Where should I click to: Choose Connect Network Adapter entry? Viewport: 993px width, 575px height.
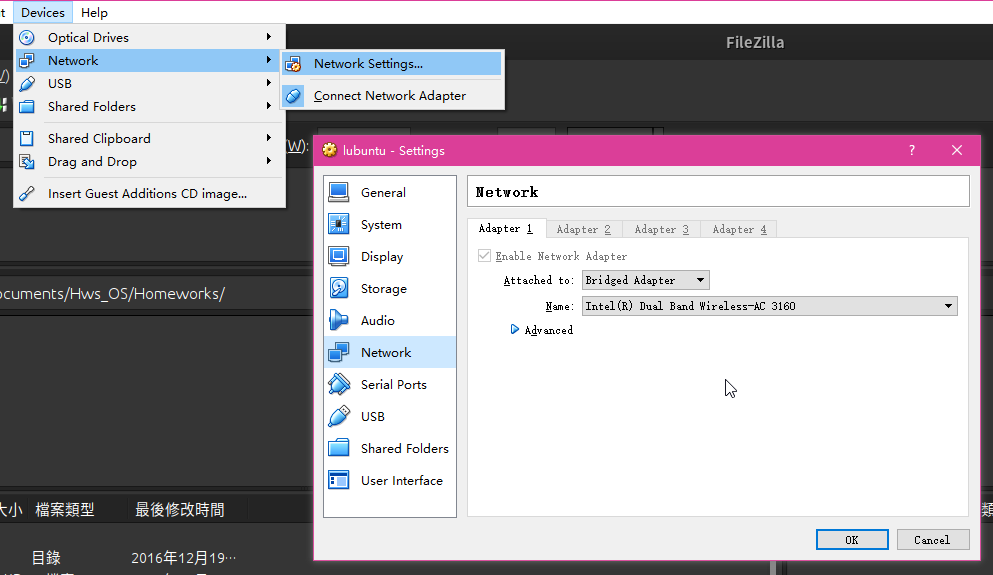point(391,96)
